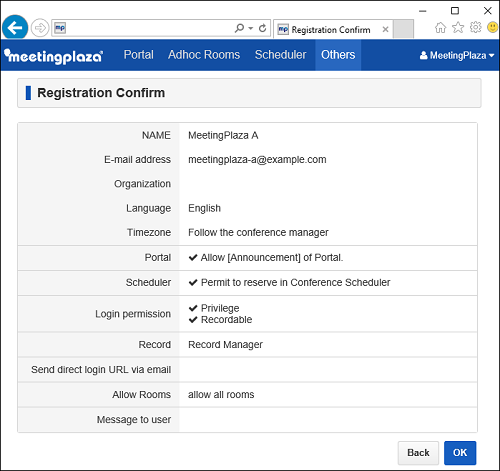Refresh the page with reload icon
Screen dimensions: 500x471
(x=263, y=28)
